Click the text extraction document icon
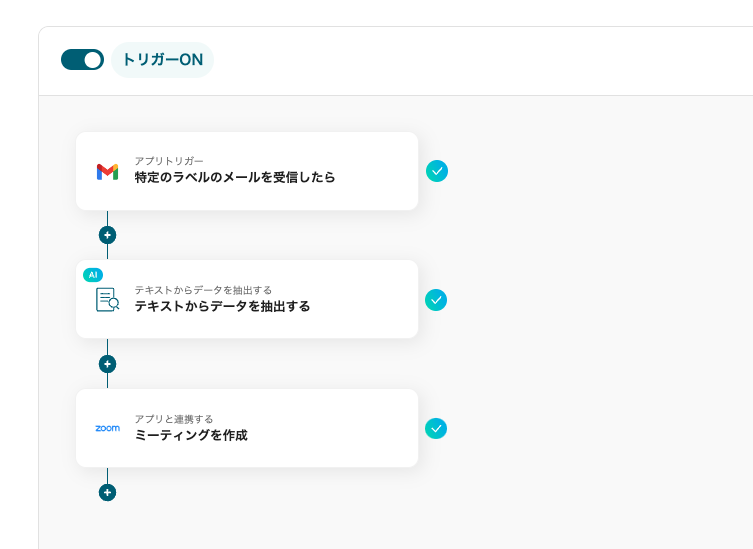The height and width of the screenshot is (549, 753). pyautogui.click(x=107, y=299)
